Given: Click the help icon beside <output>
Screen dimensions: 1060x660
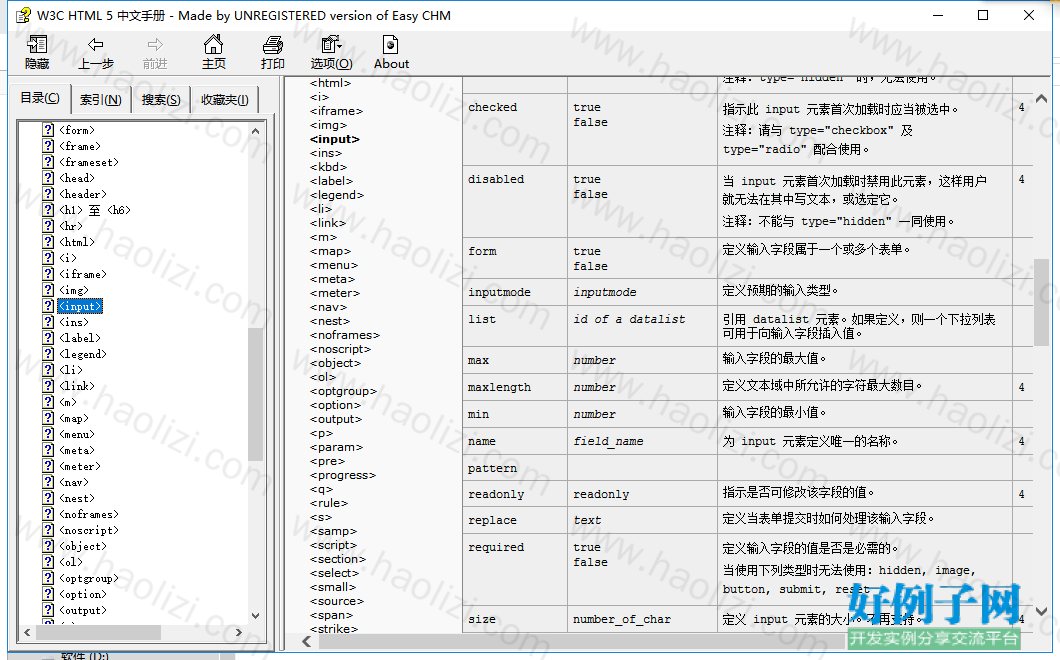Looking at the screenshot, I should click(48, 610).
